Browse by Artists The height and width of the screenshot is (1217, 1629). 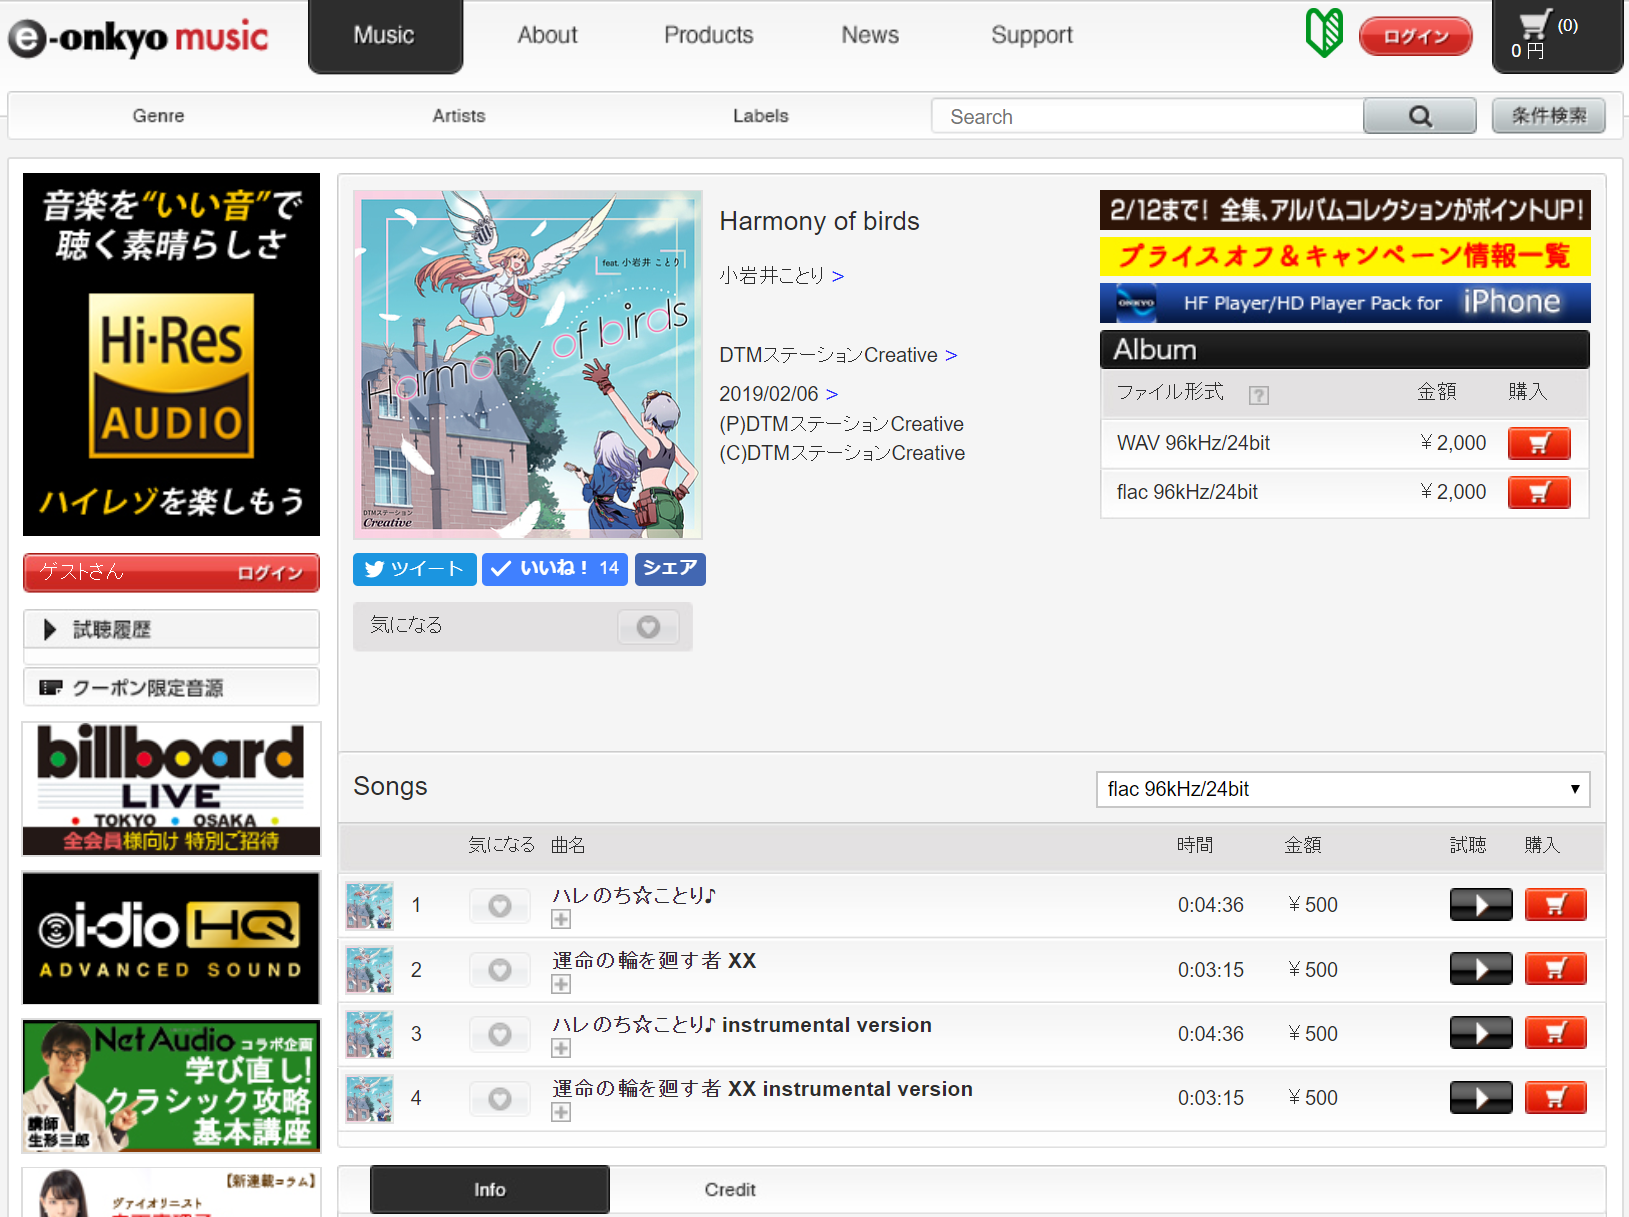[459, 116]
